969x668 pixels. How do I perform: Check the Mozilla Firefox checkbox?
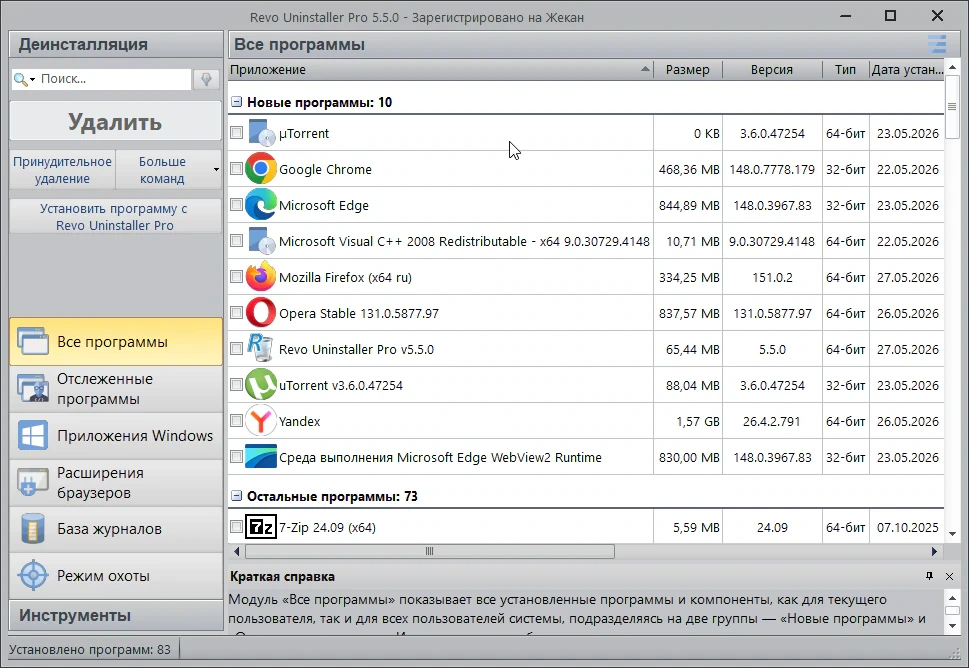[236, 276]
